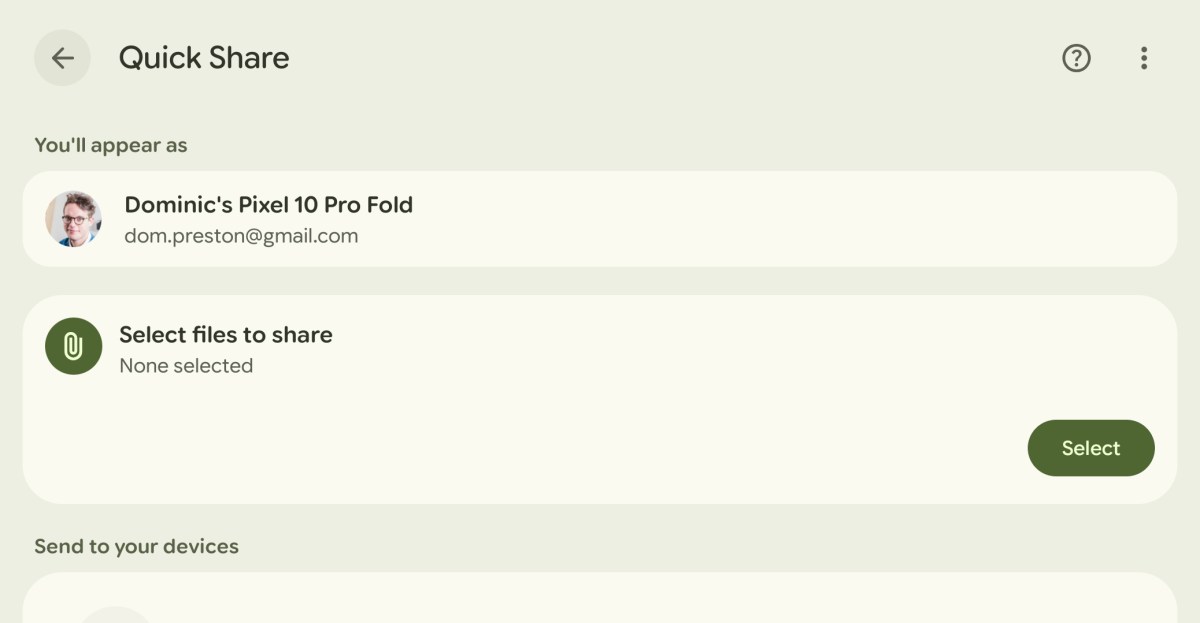This screenshot has width=1200, height=623.
Task: Tap the device name Dominic's Pixel 10 Pro Fold
Action: pyautogui.click(x=268, y=205)
